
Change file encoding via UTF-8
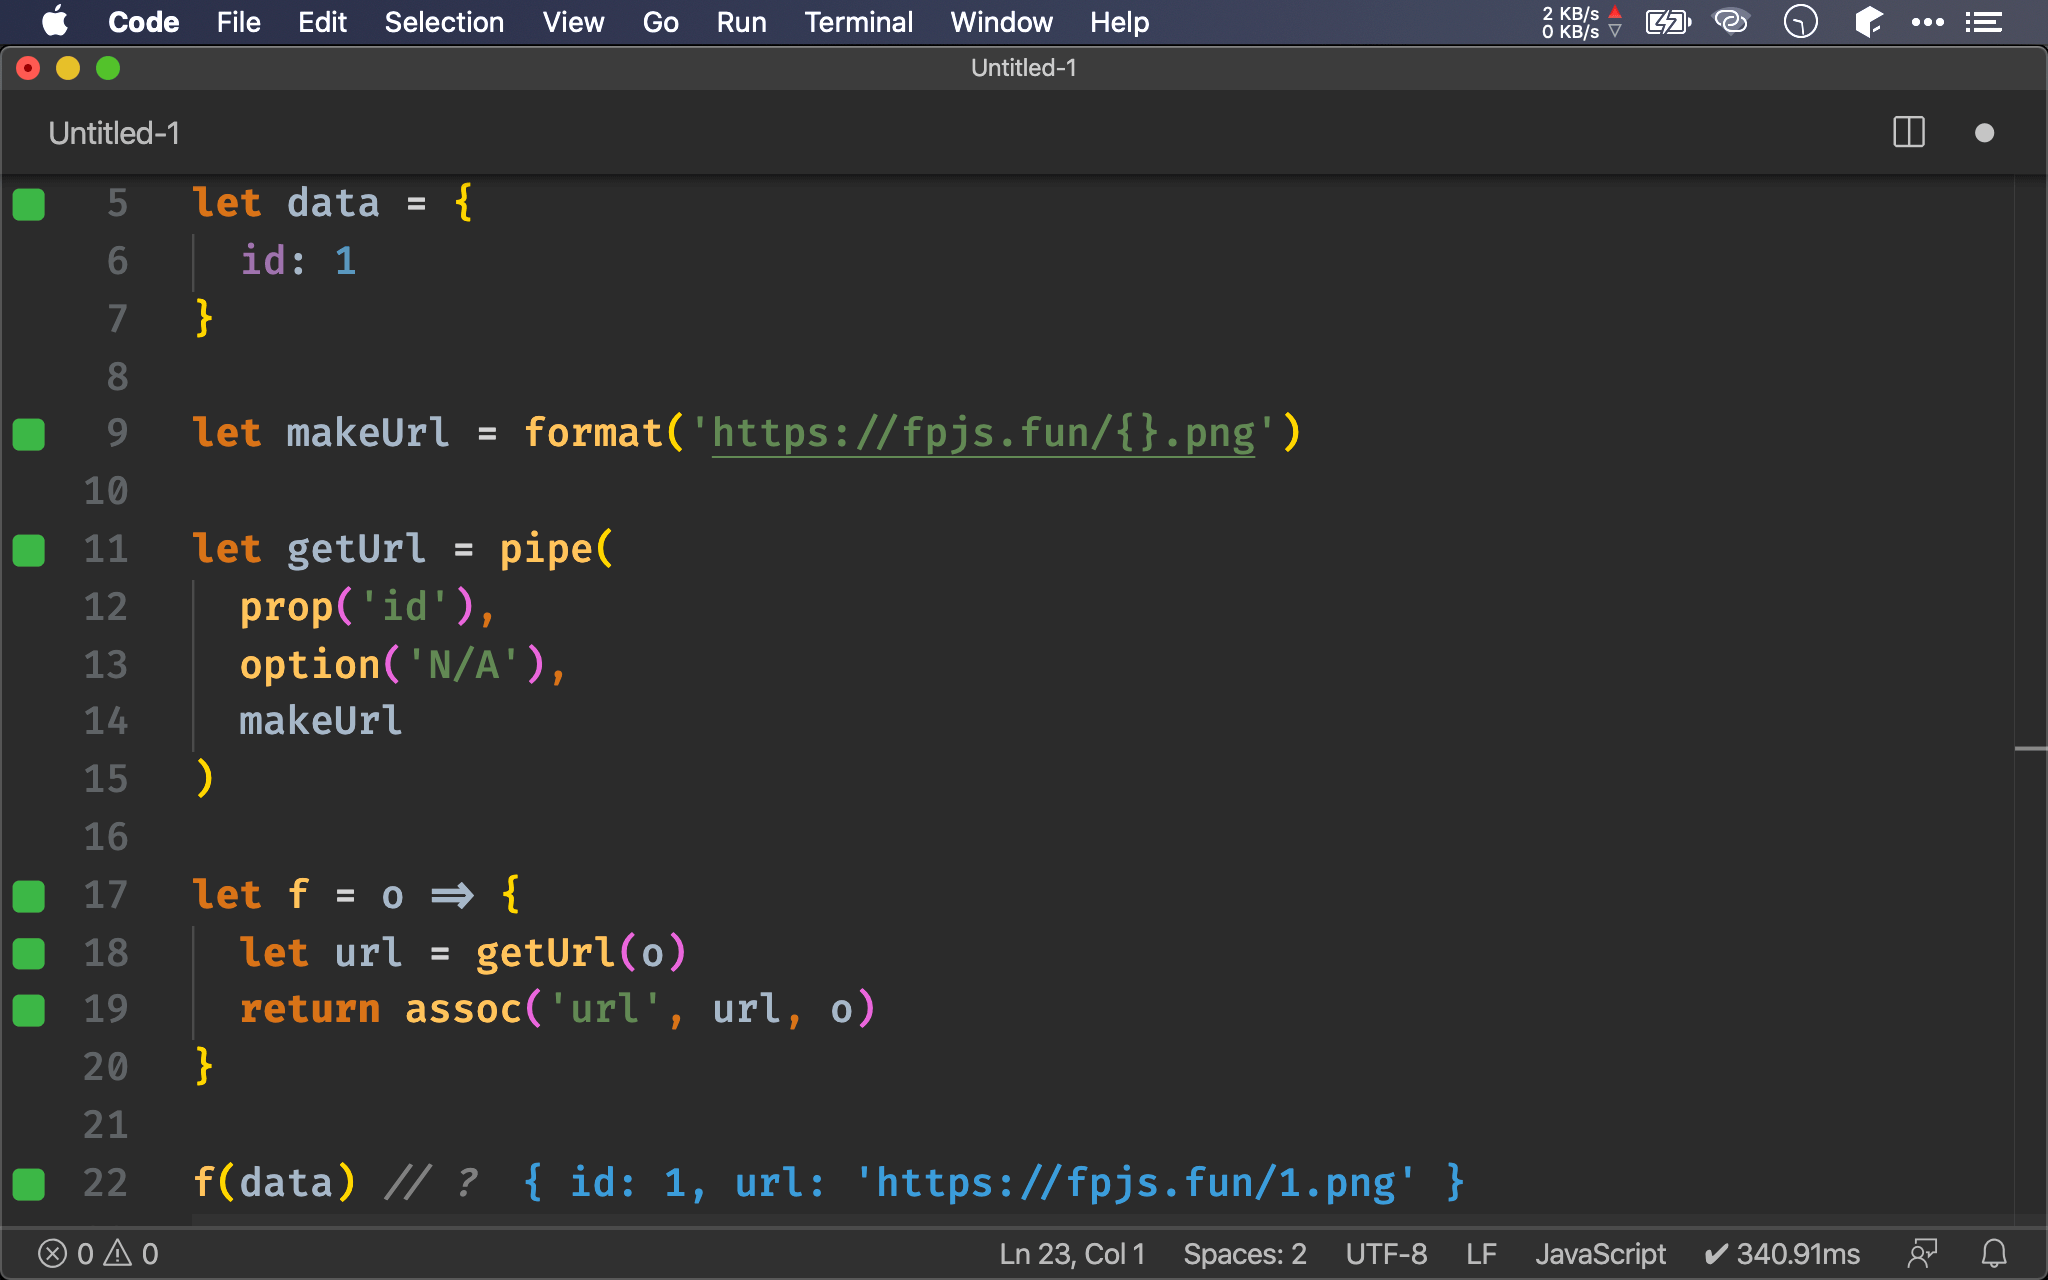coord(1386,1254)
